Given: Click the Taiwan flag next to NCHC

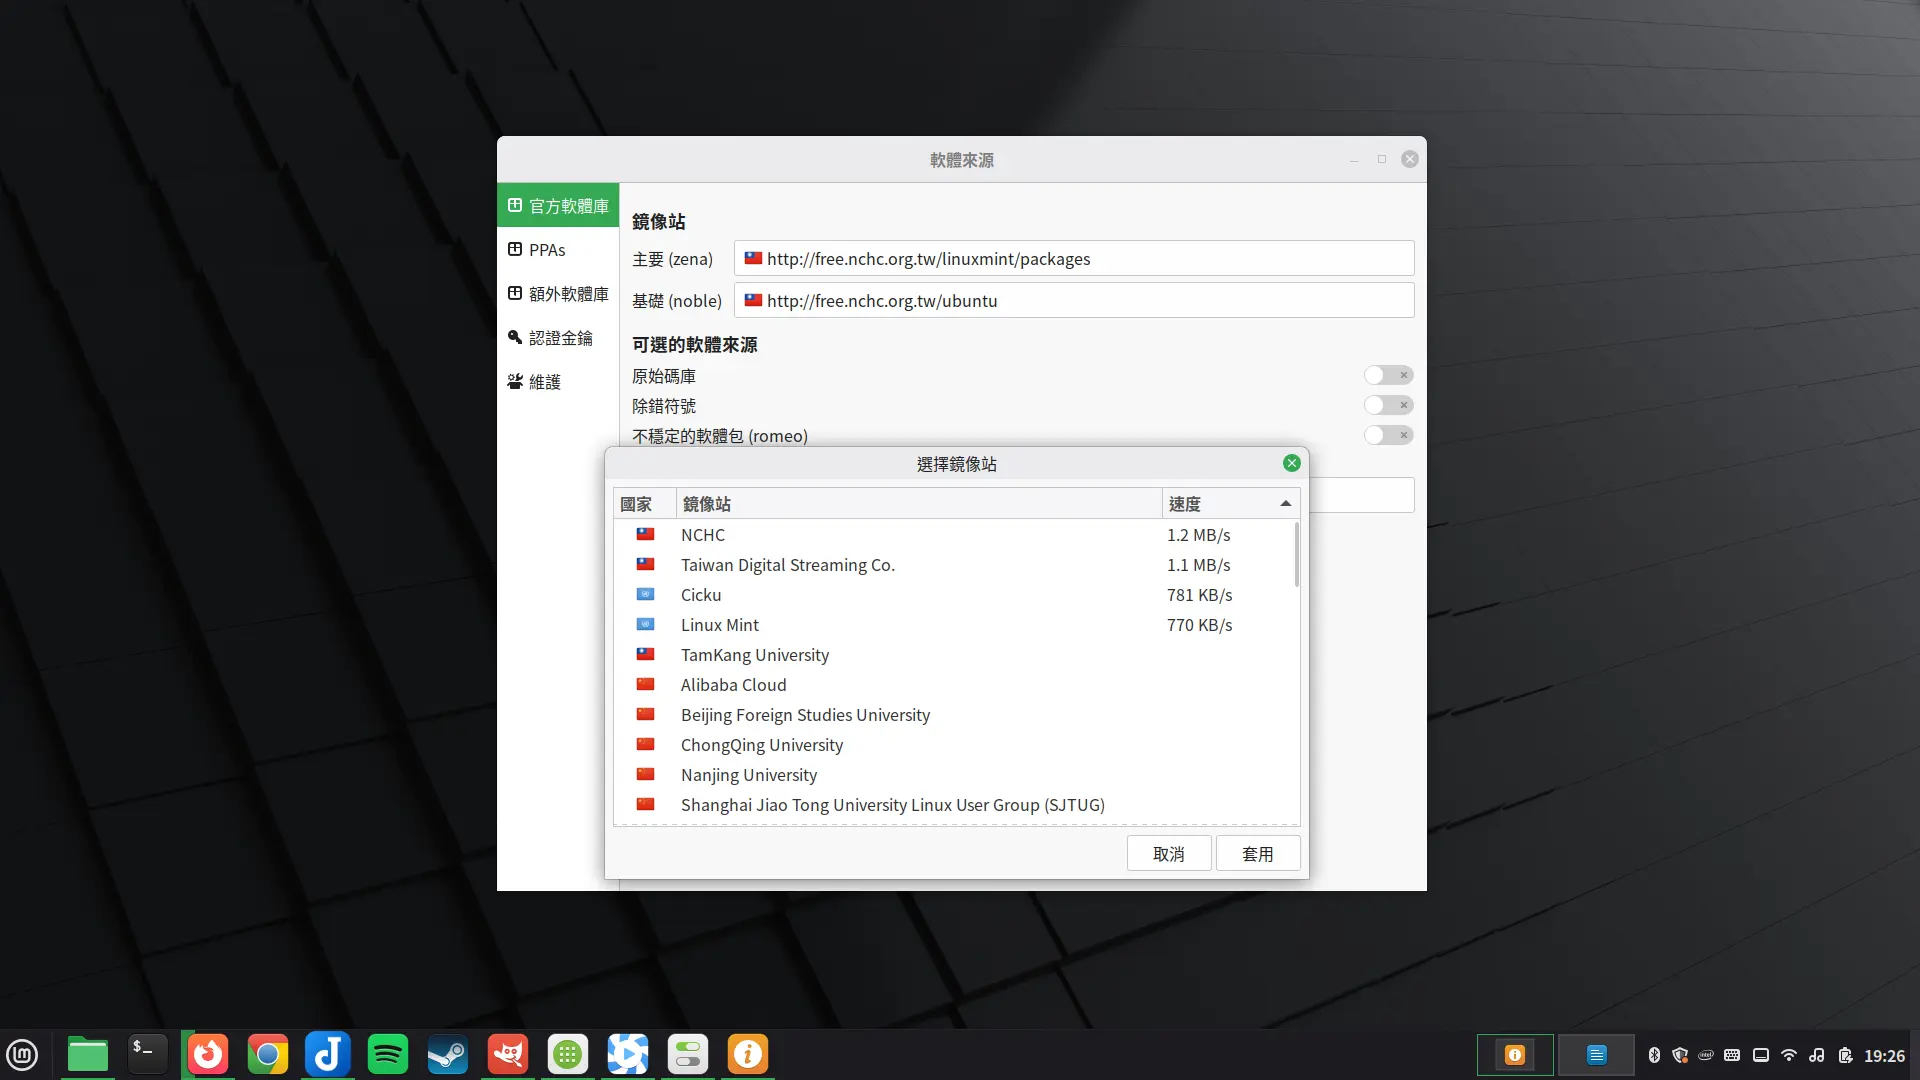Looking at the screenshot, I should coord(646,534).
